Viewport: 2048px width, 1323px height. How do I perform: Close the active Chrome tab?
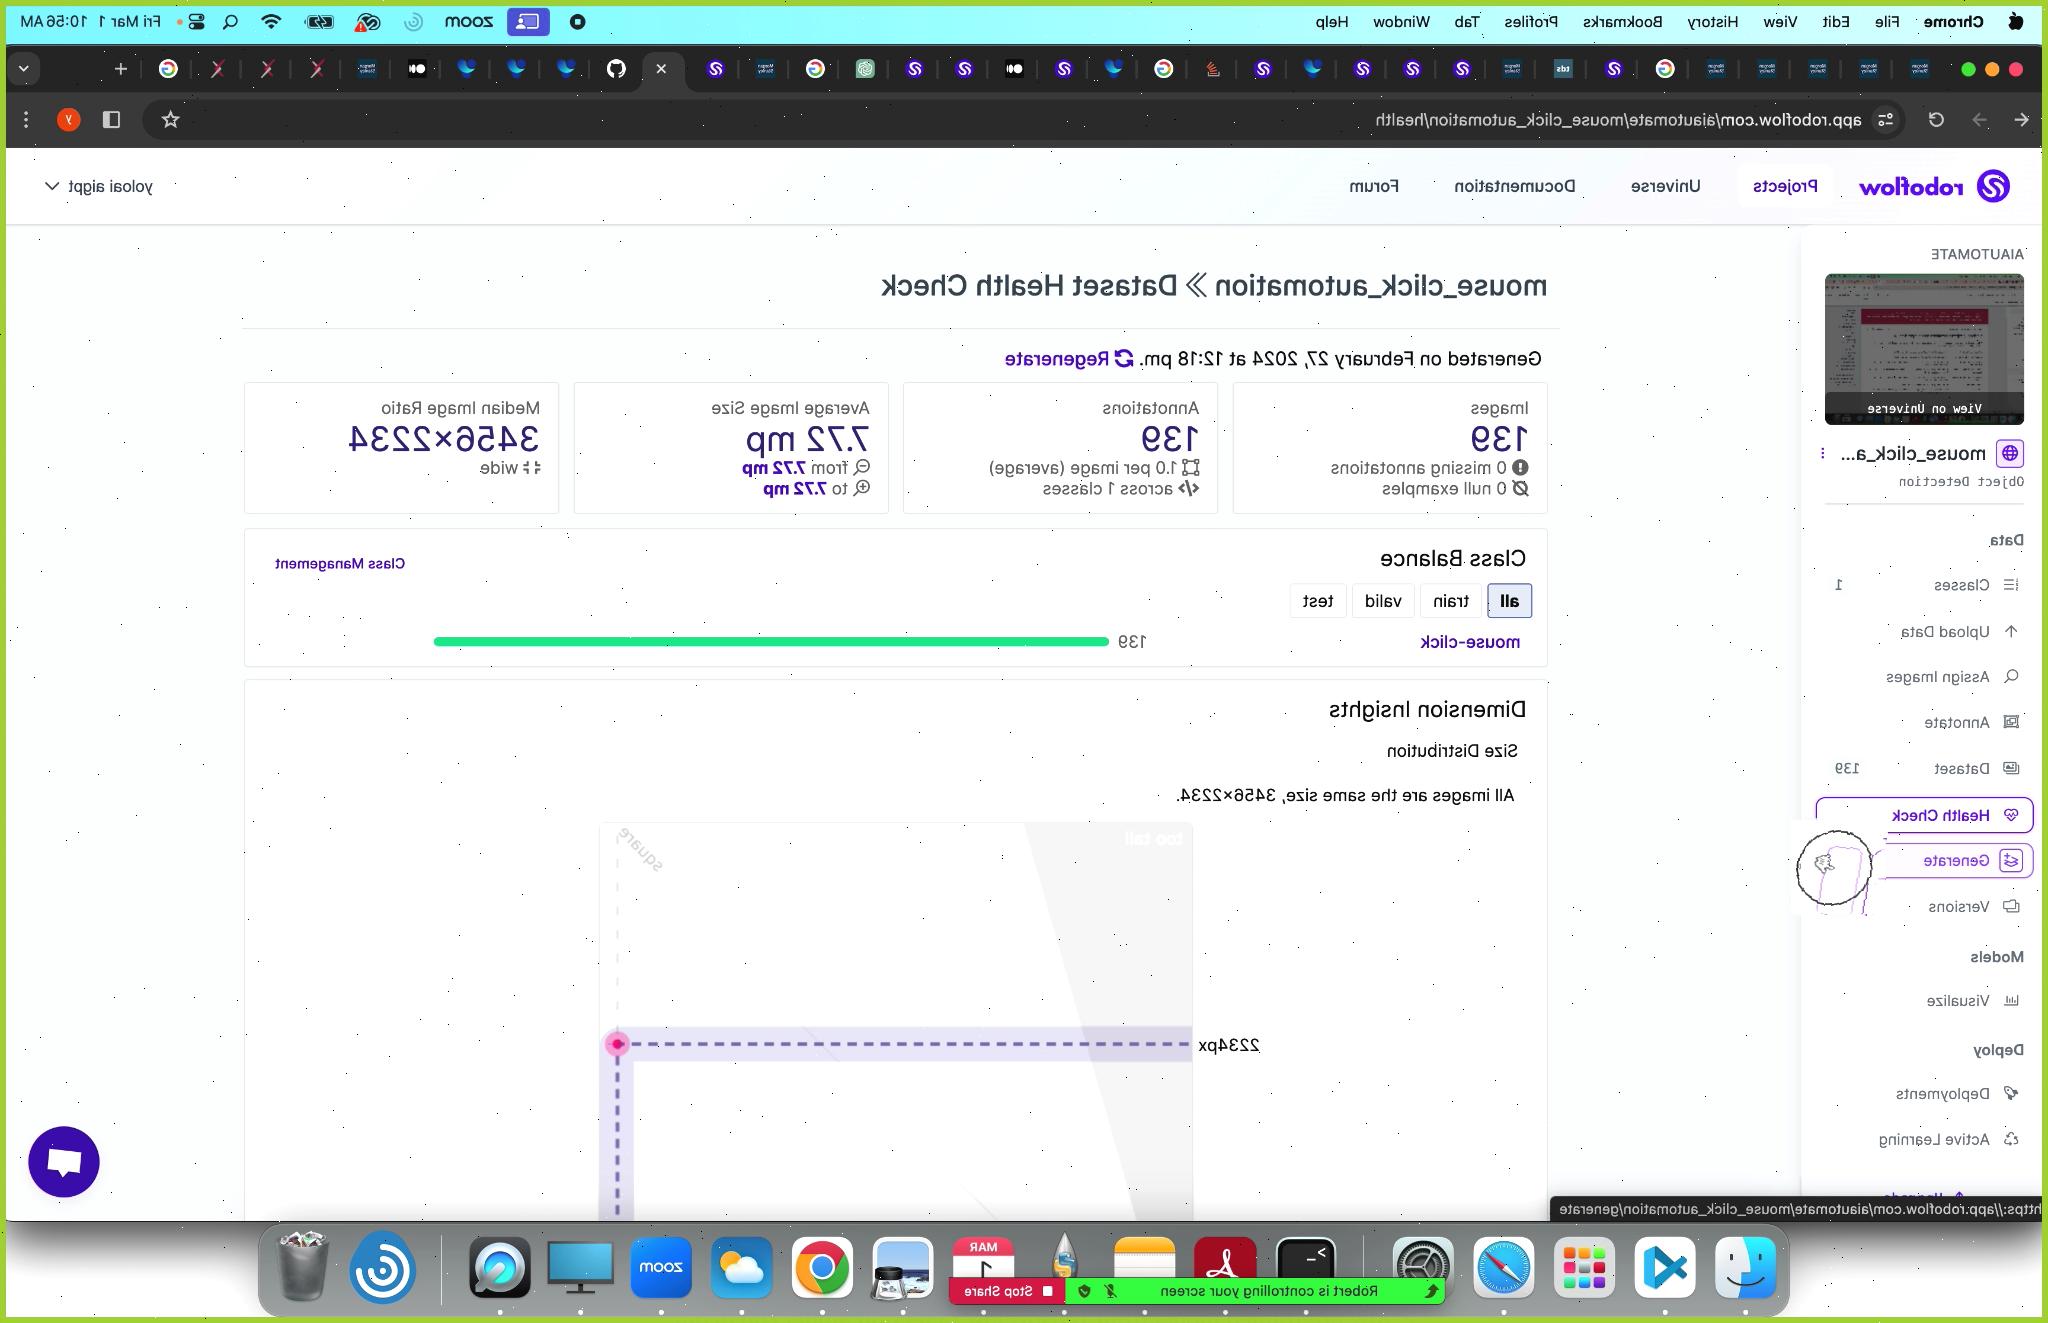pos(661,69)
